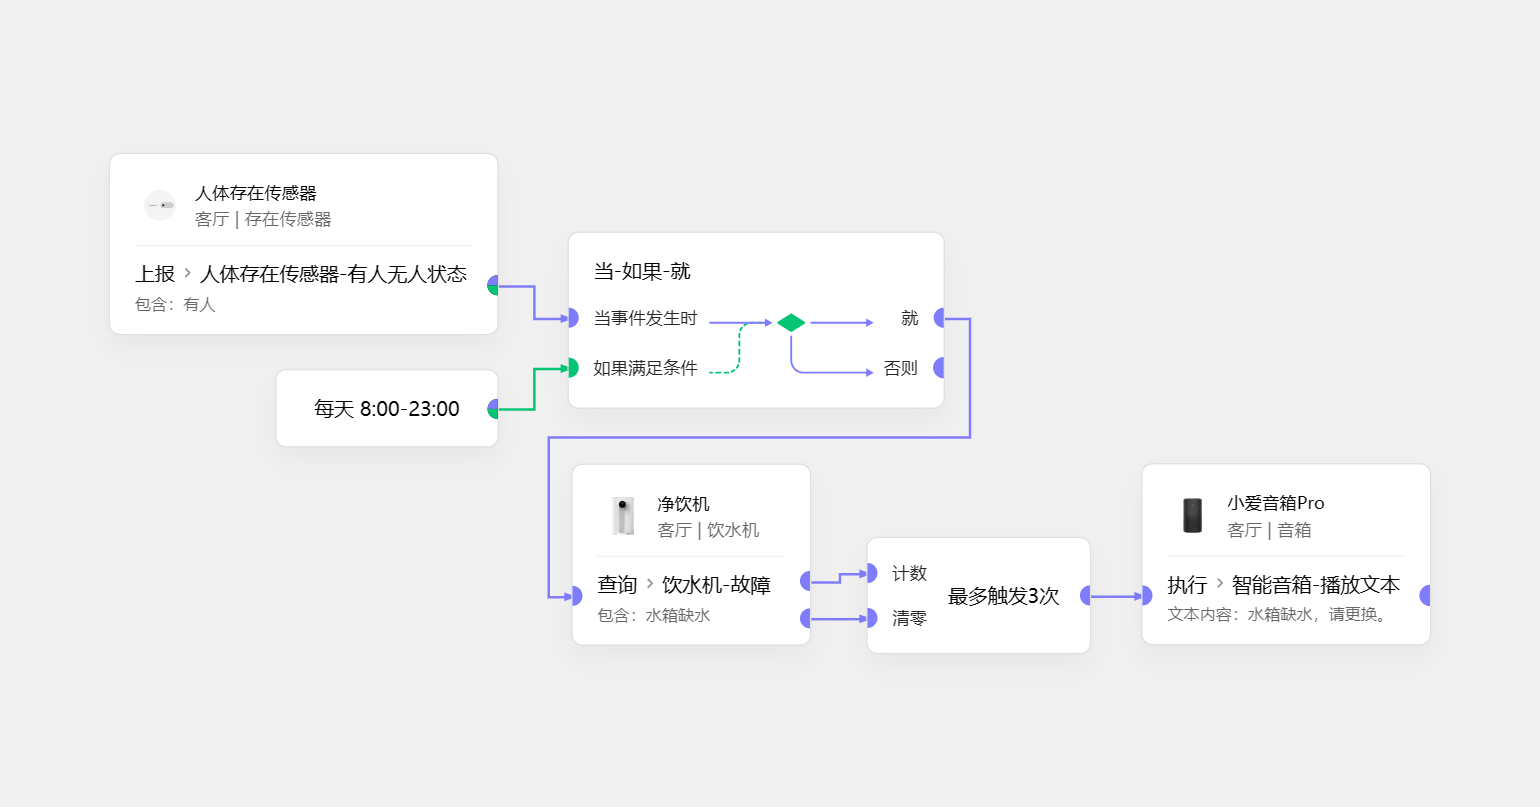Select the 每天 8:00-23:00 time range card

[386, 409]
